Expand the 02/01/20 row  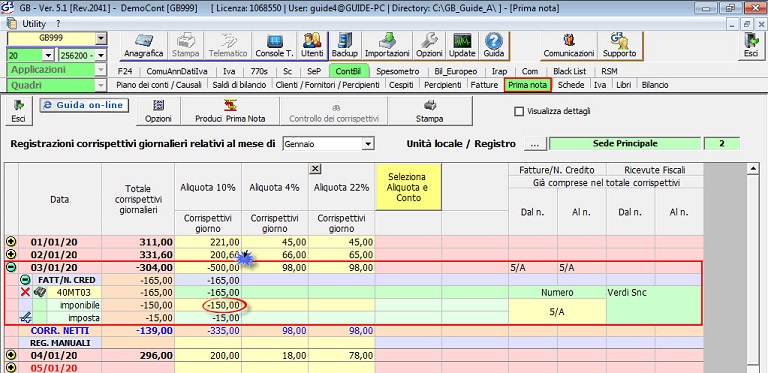pos(12,255)
